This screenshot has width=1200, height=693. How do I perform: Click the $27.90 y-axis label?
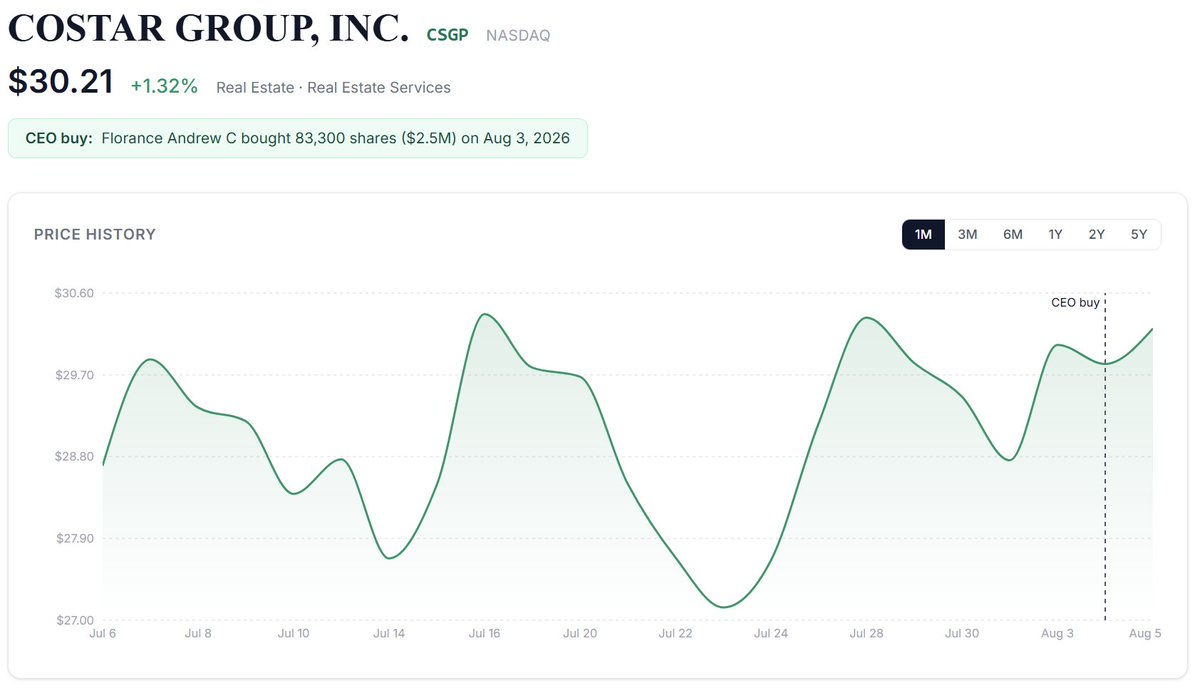coord(74,539)
